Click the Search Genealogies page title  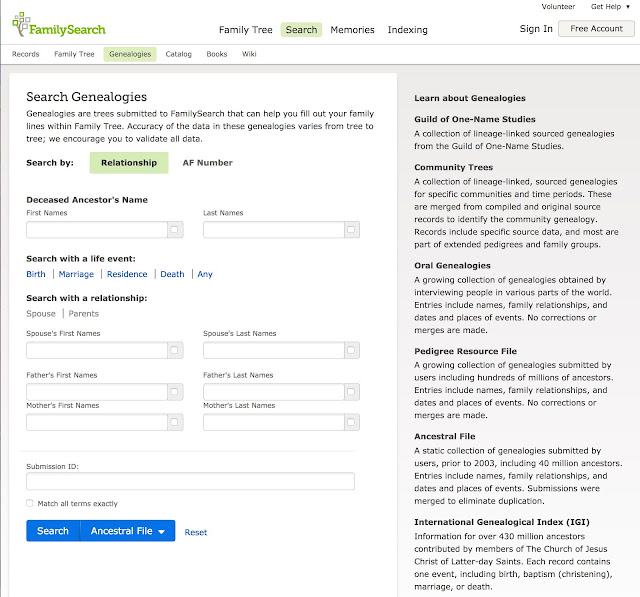tap(87, 97)
